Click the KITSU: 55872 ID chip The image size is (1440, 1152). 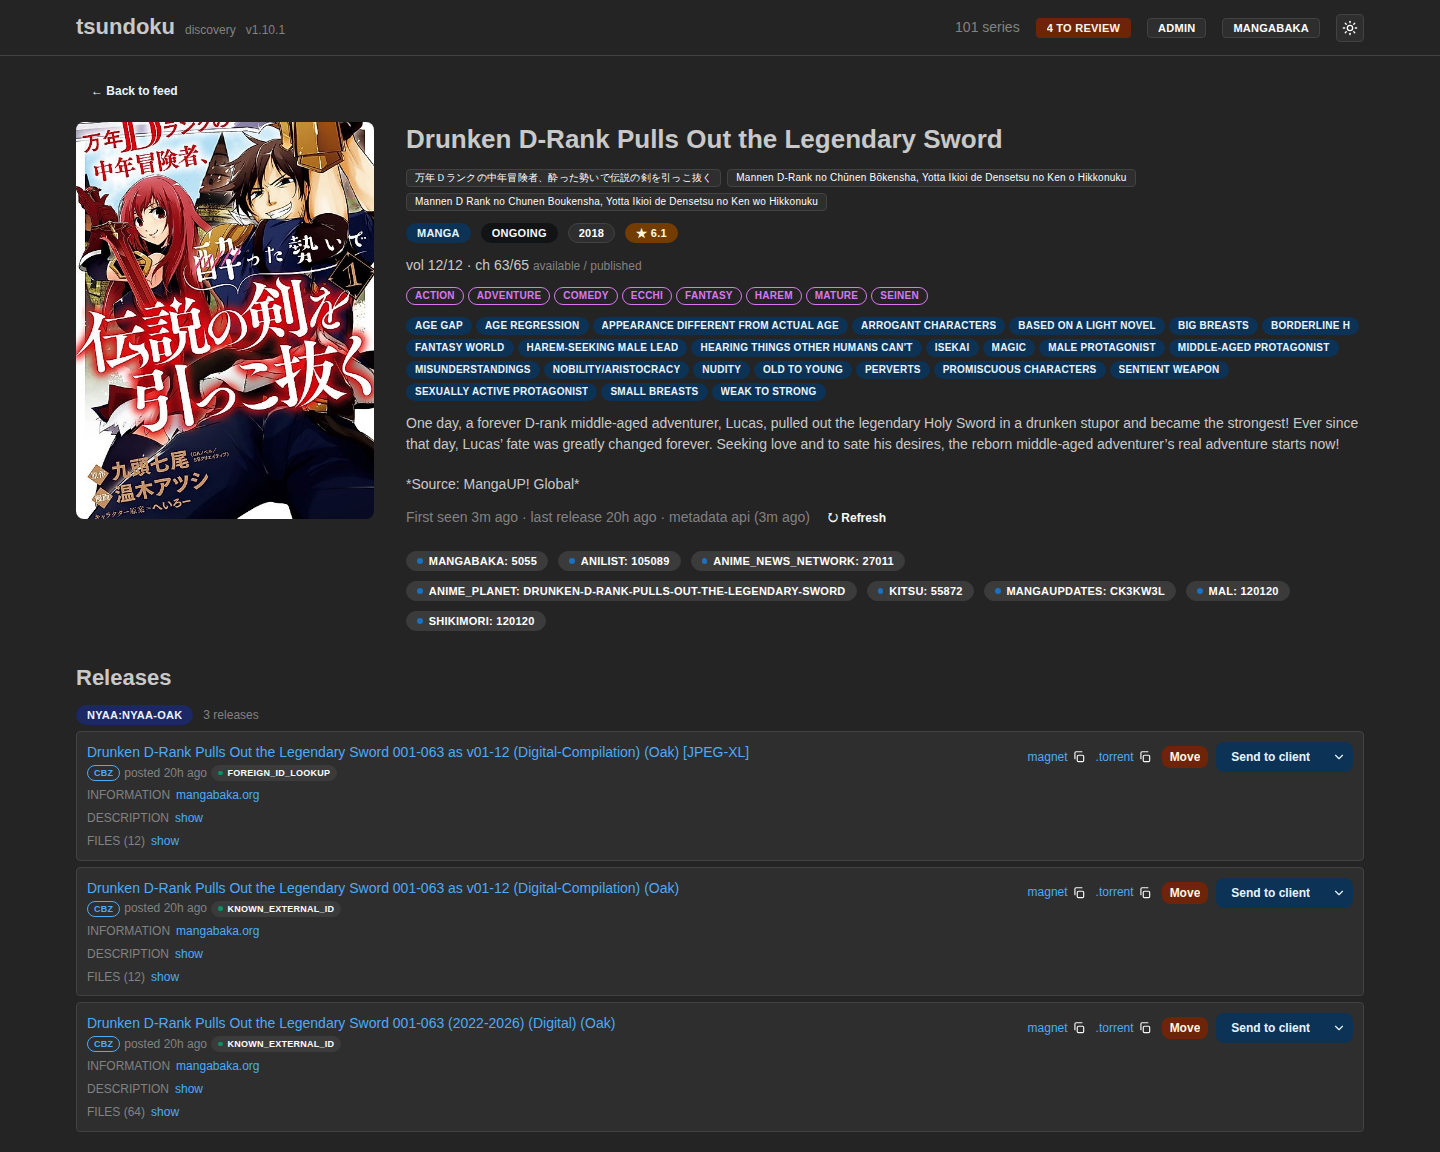pyautogui.click(x=920, y=591)
